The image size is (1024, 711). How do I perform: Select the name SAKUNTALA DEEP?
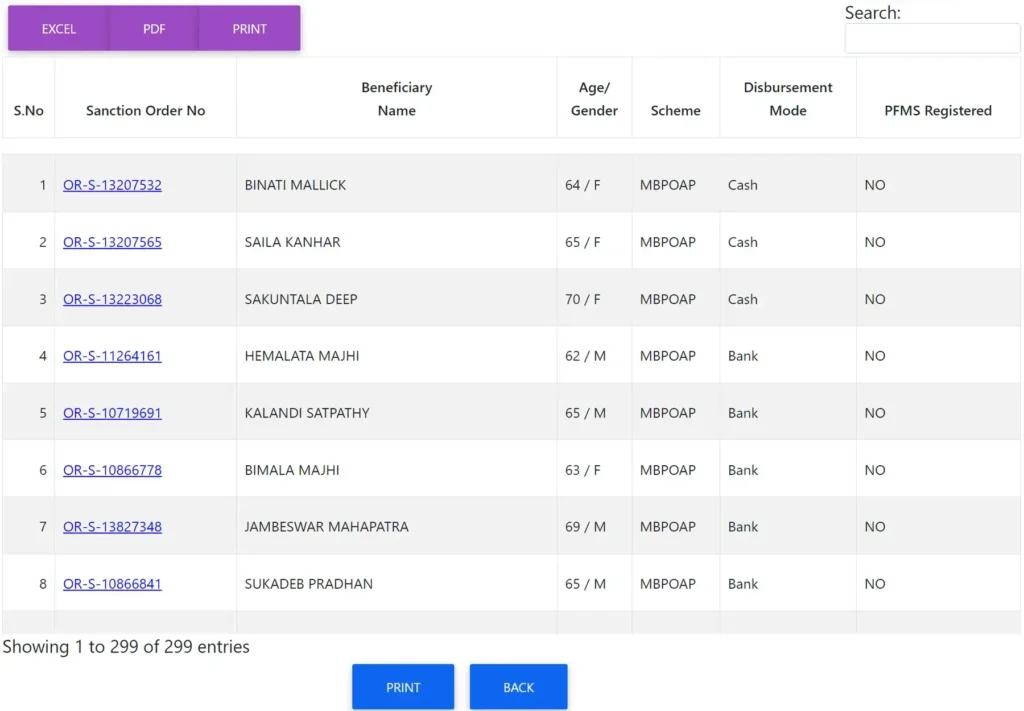pyautogui.click(x=301, y=299)
